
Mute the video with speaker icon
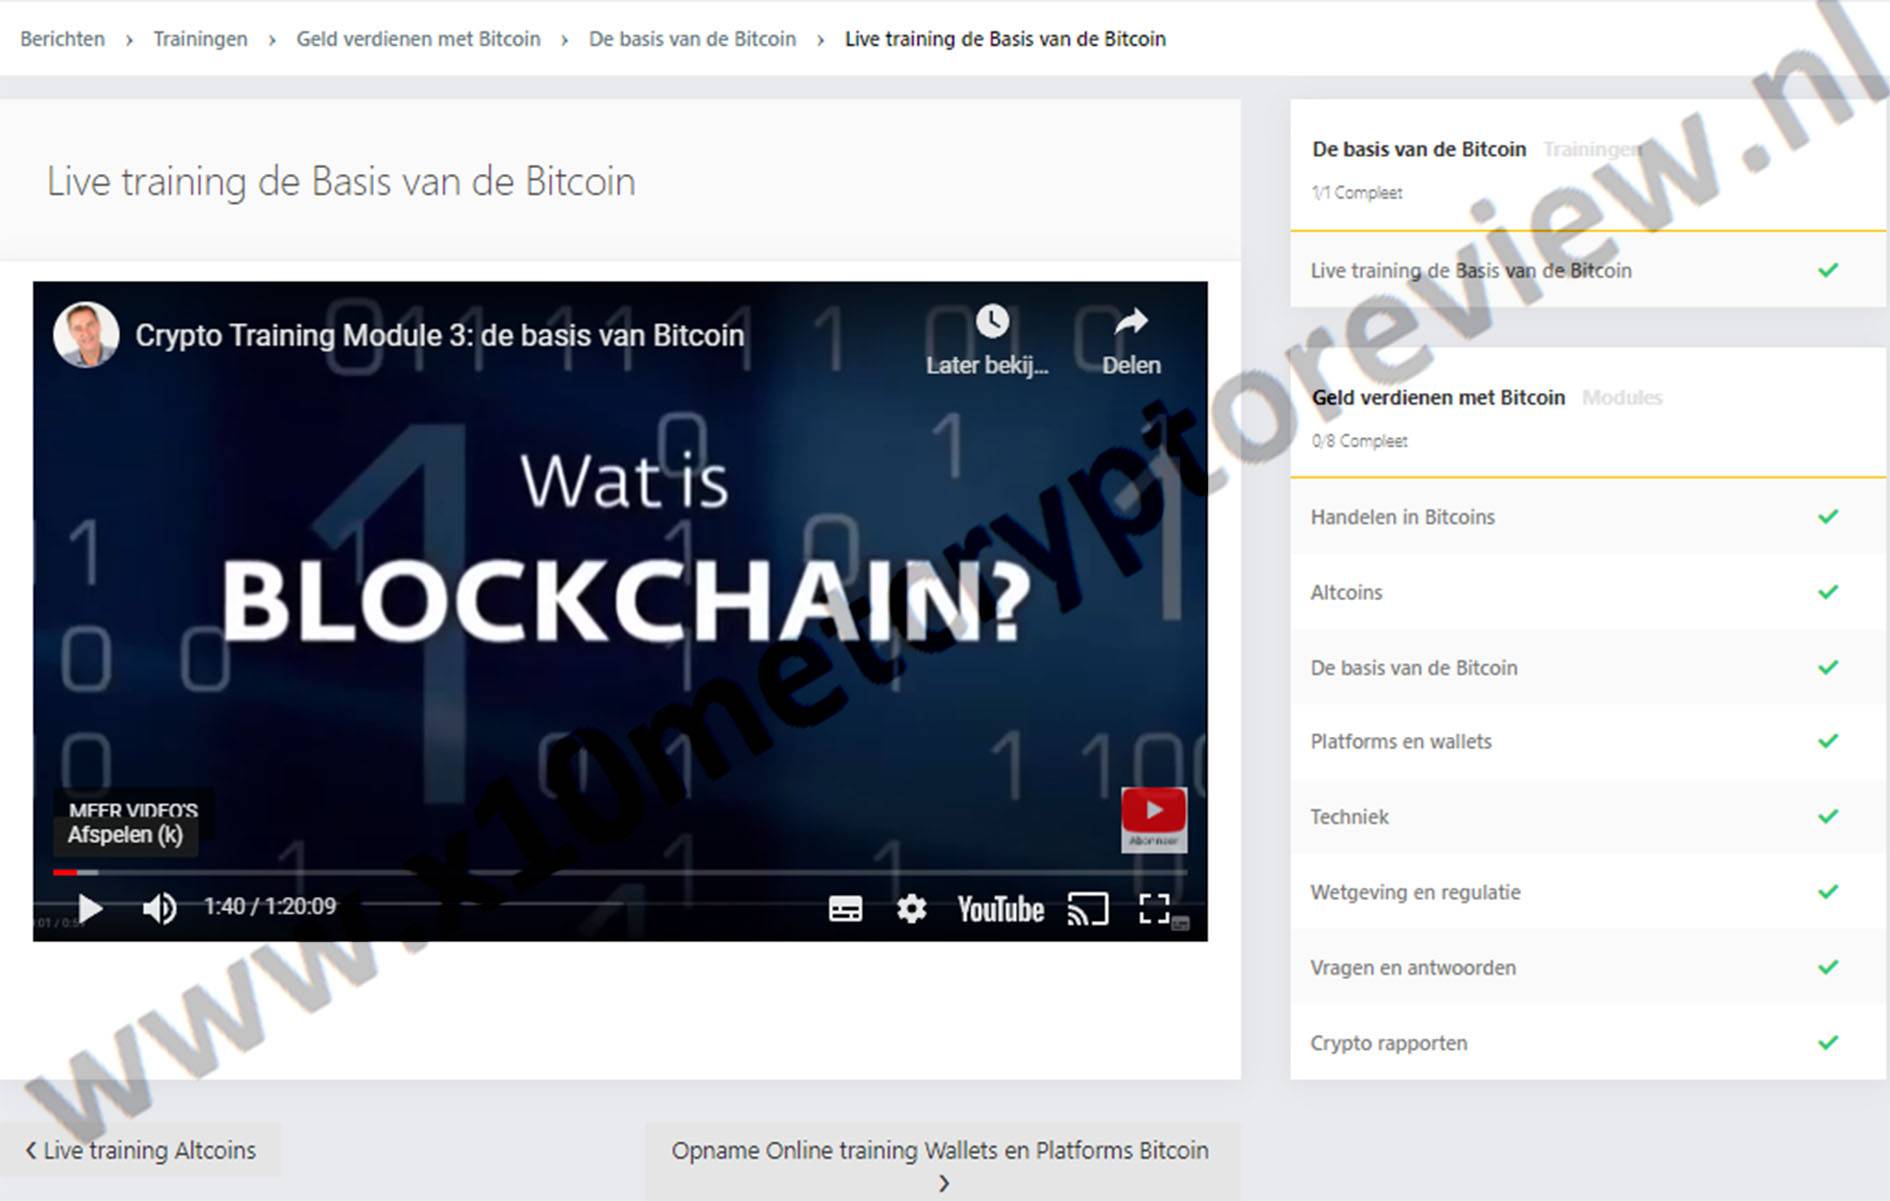point(159,908)
